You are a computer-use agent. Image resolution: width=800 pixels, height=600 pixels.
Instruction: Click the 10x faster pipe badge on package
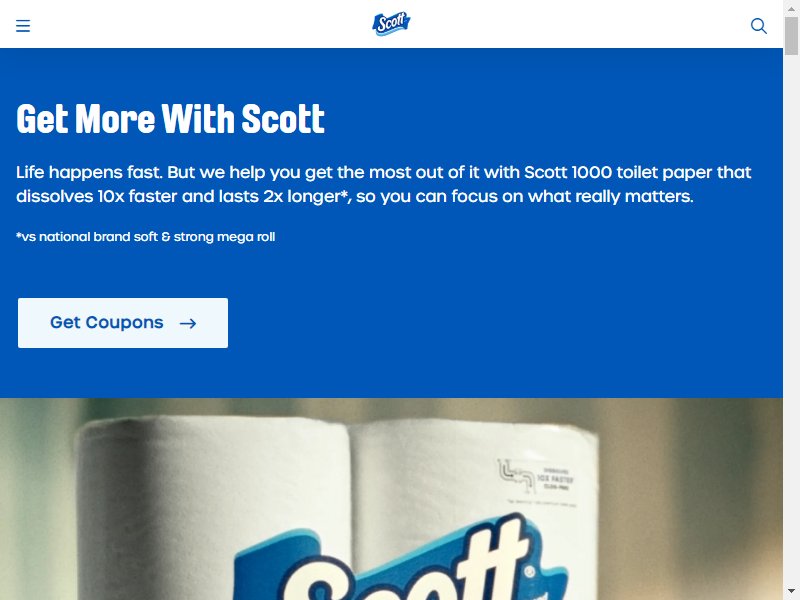pos(537,480)
